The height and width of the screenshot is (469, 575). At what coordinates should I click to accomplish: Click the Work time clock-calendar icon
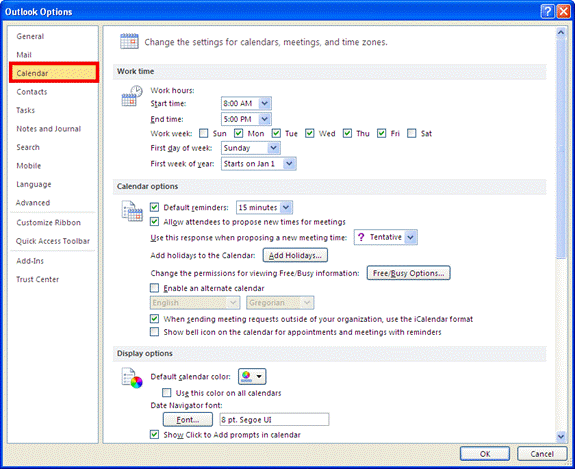click(132, 96)
